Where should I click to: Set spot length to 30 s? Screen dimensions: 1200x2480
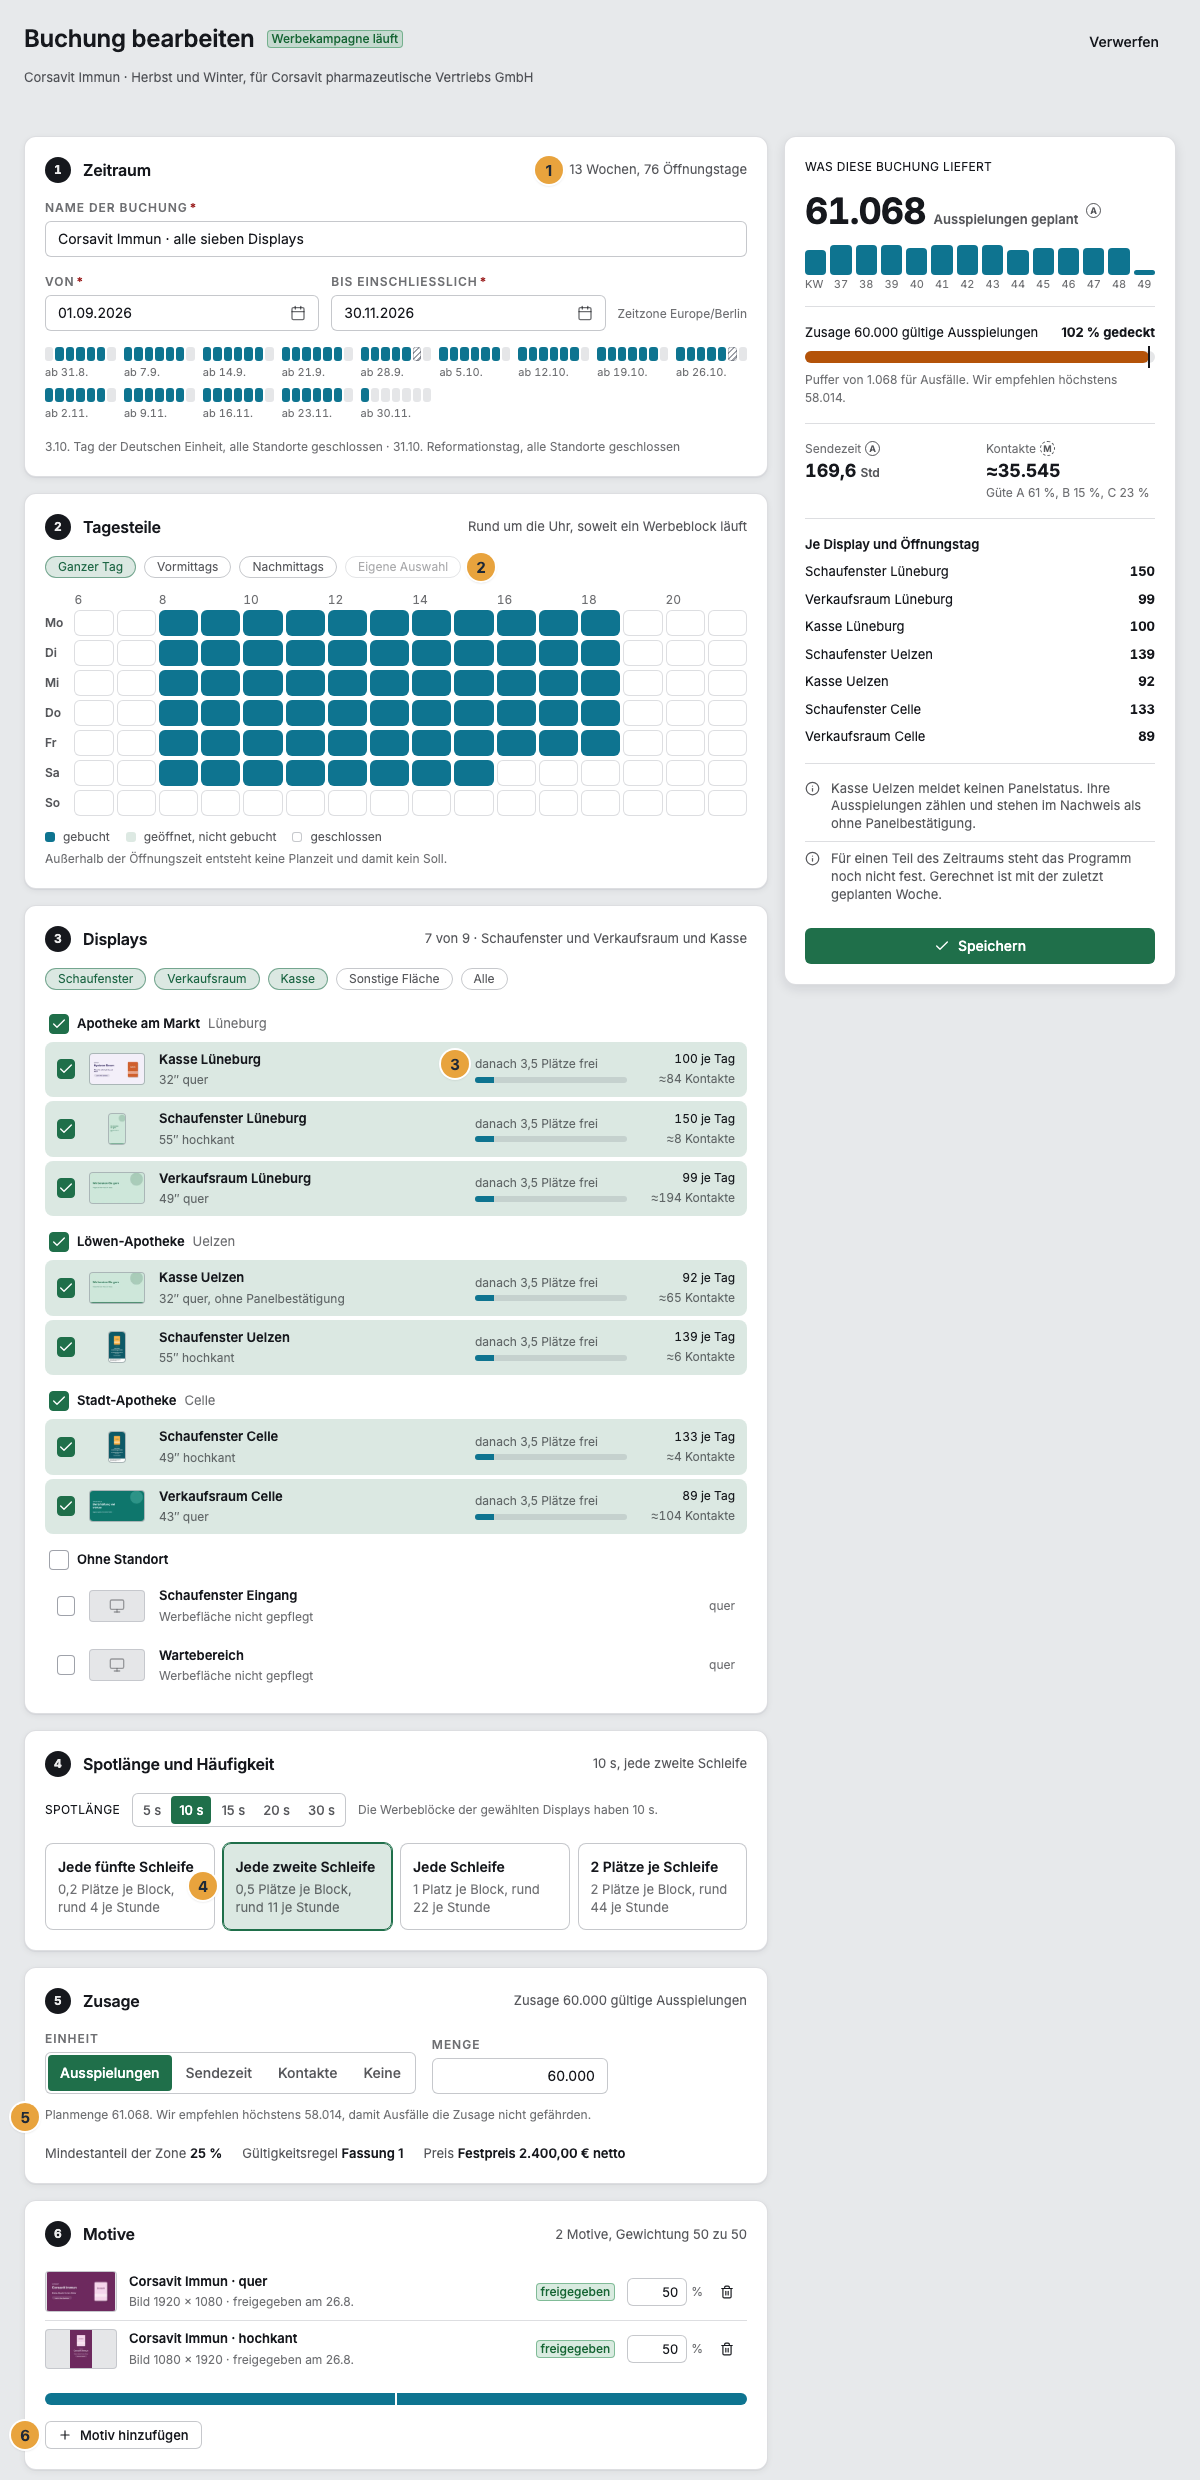(x=321, y=1810)
